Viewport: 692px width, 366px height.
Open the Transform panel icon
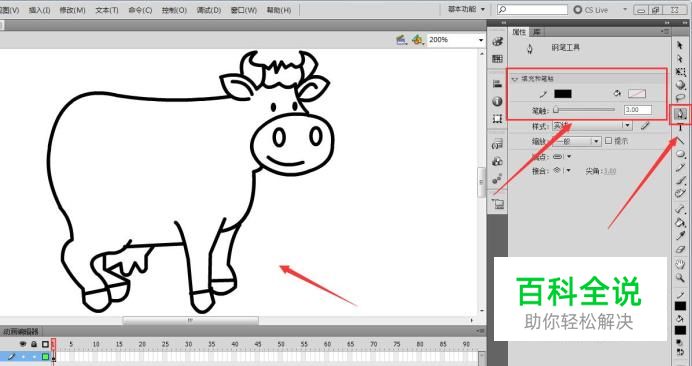(x=497, y=118)
